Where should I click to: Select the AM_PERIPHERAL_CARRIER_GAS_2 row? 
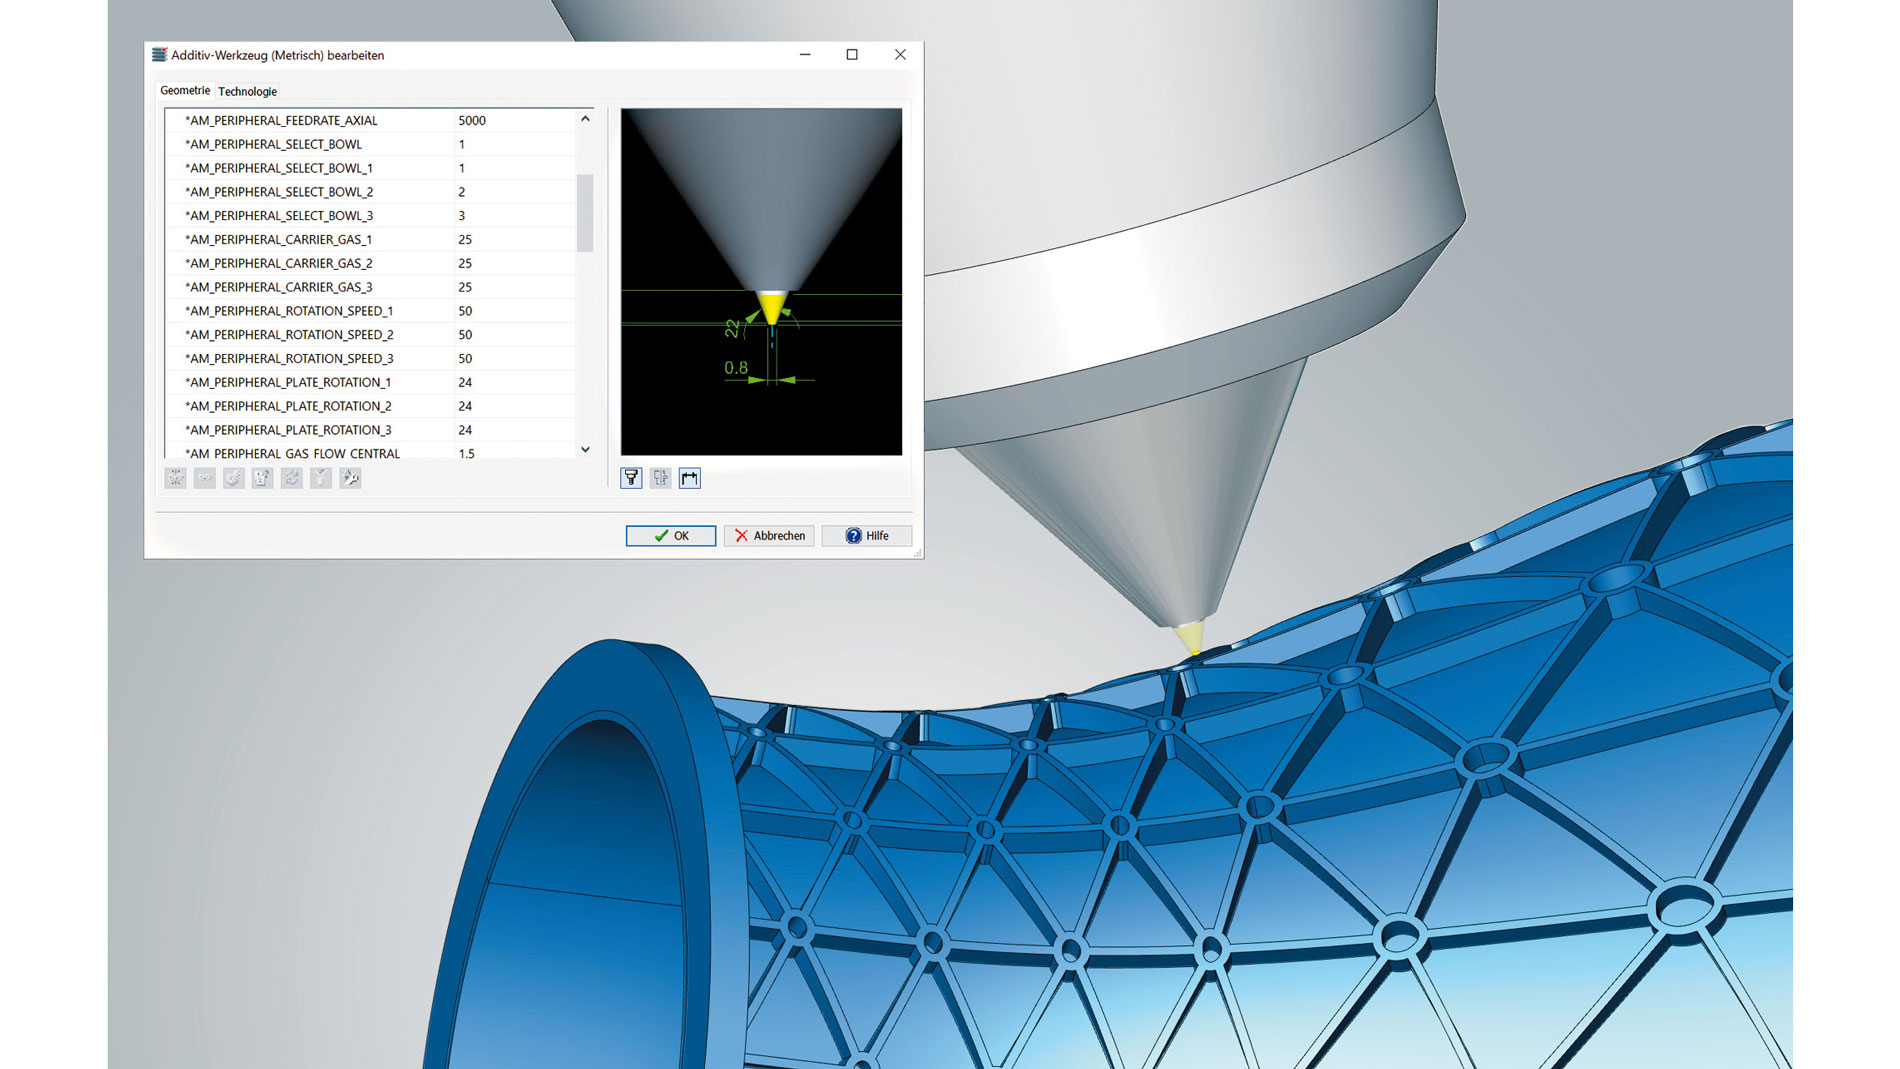[371, 263]
